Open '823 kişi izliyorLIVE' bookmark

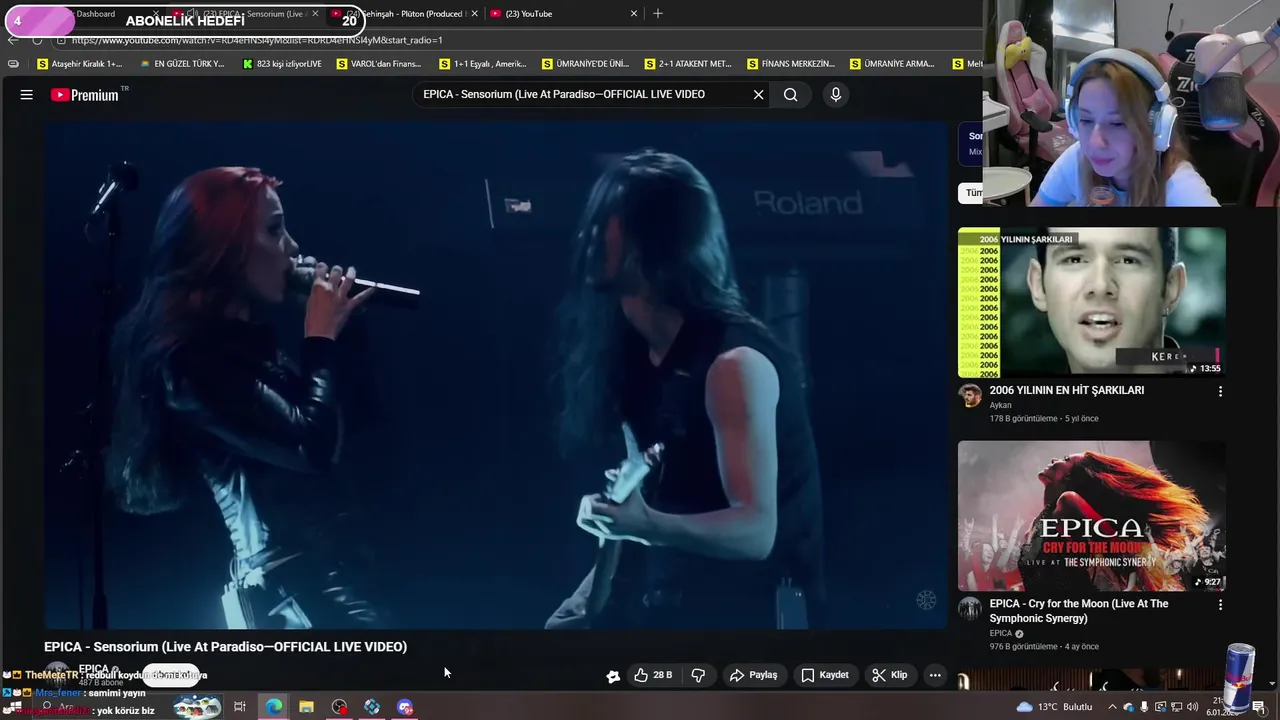[282, 64]
